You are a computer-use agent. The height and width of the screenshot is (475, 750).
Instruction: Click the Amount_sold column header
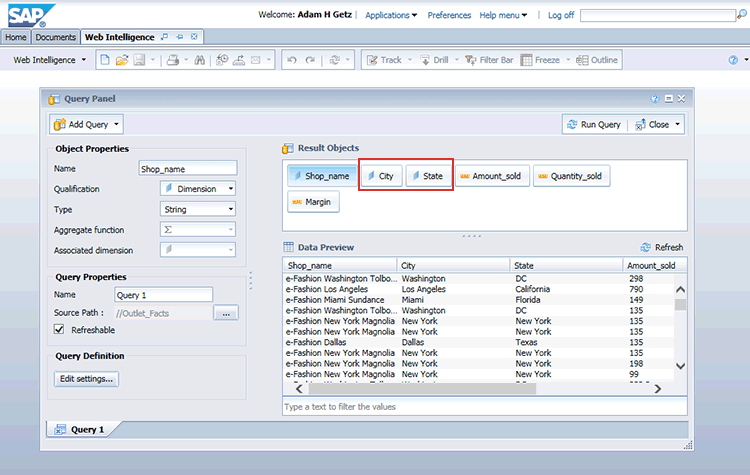point(654,265)
